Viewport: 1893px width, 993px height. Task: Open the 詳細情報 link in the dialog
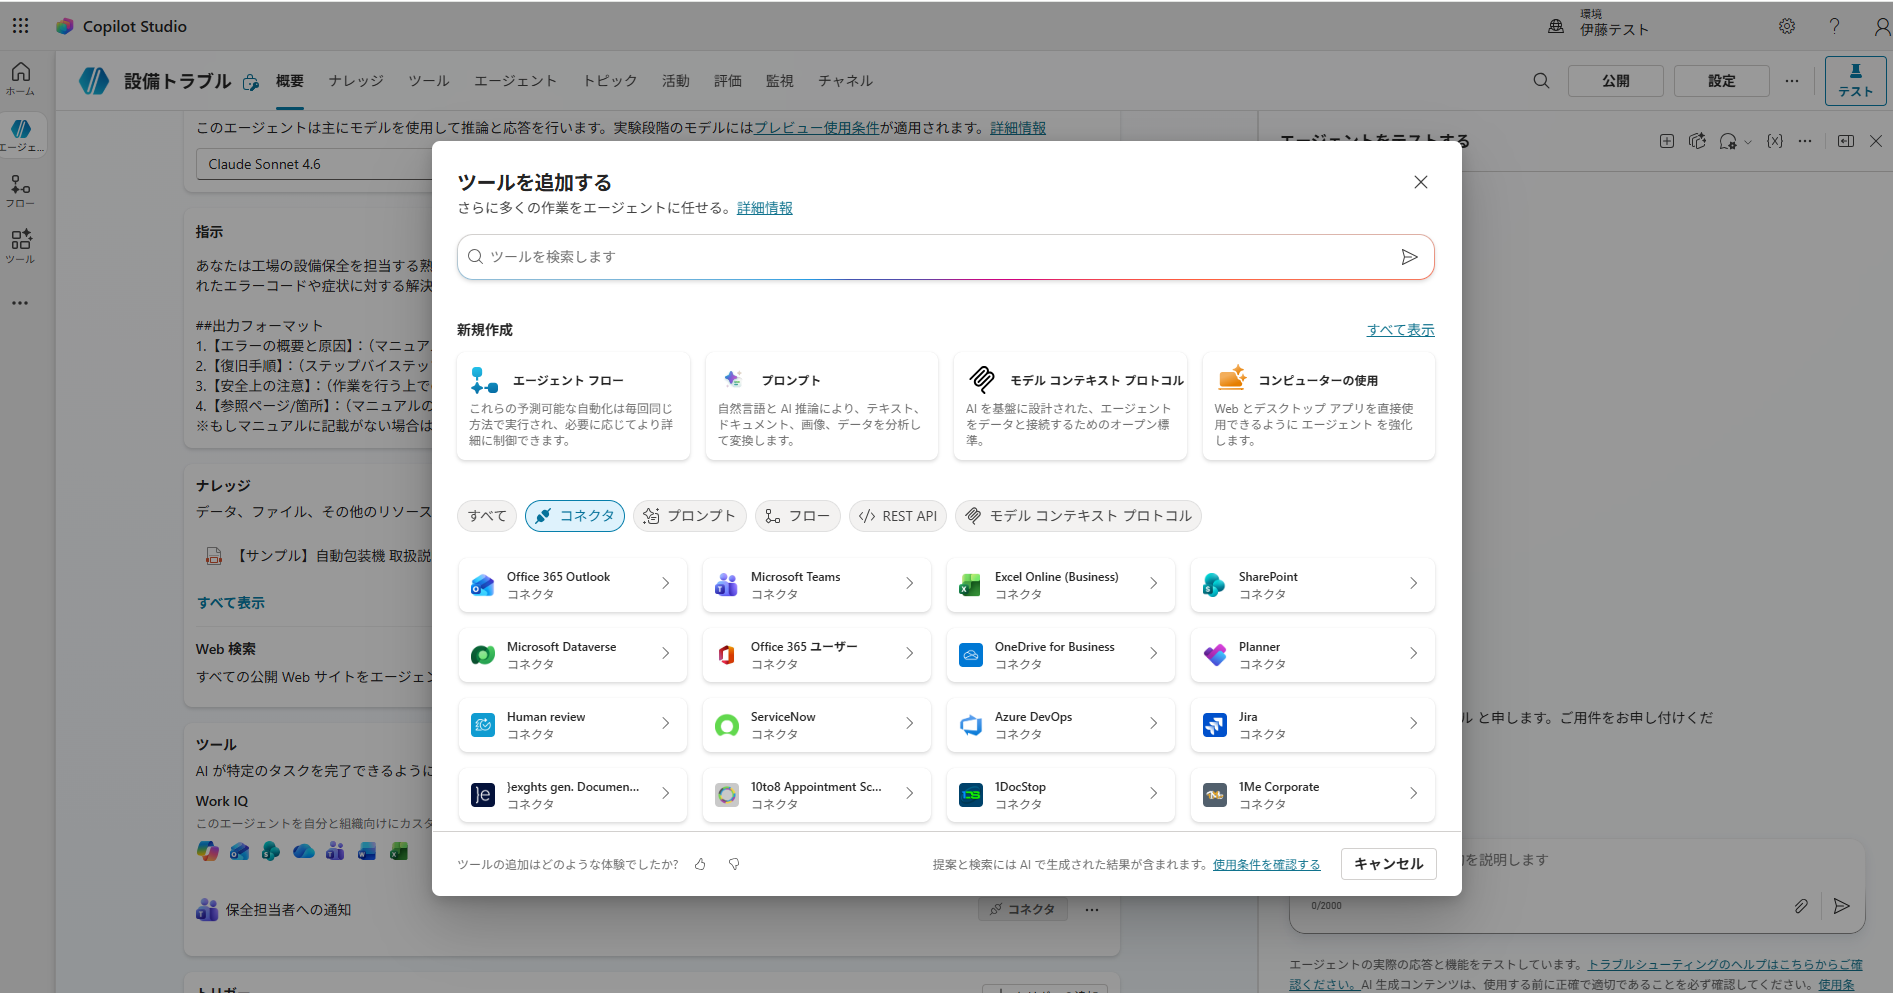765,208
